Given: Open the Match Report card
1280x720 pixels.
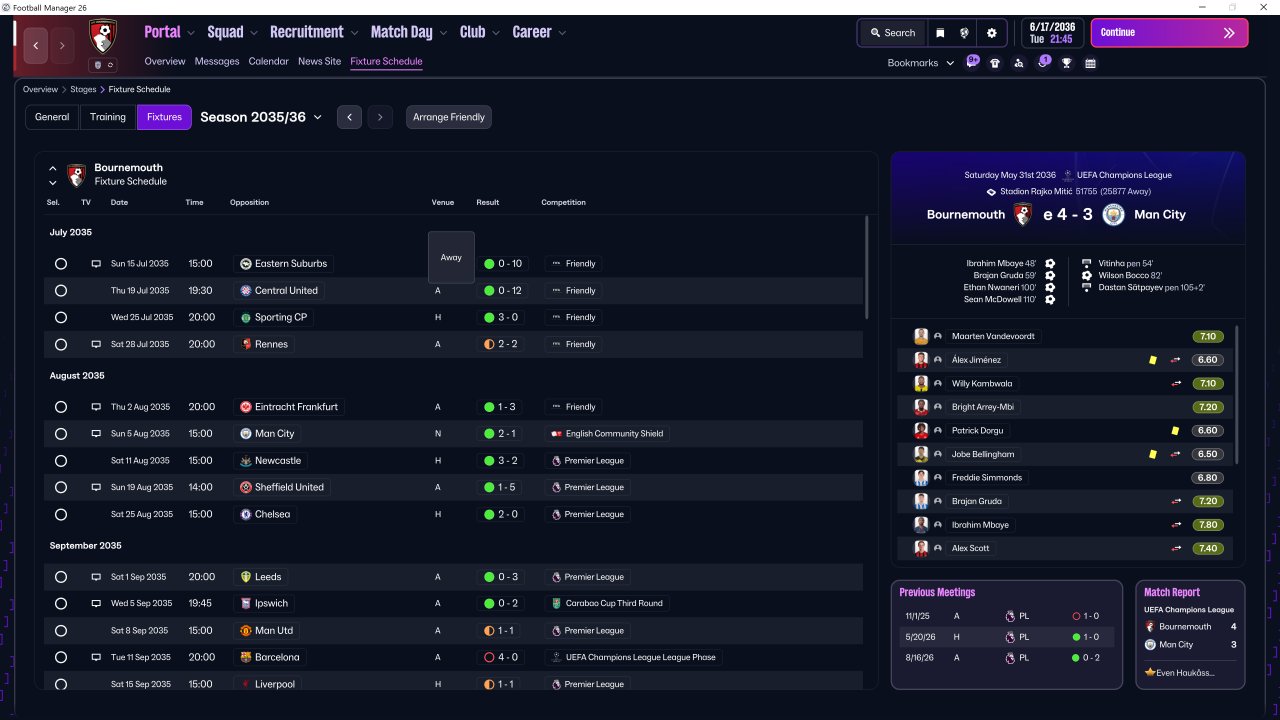Looking at the screenshot, I should 1190,635.
